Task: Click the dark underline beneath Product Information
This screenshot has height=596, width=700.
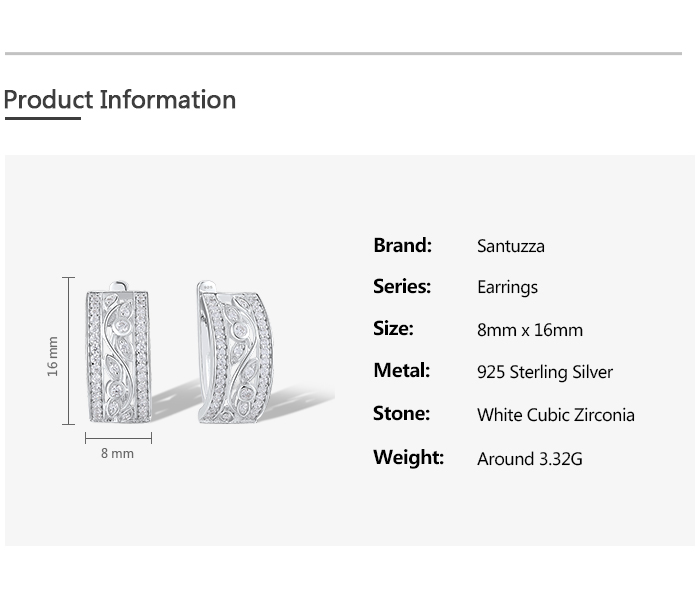Action: pos(42,119)
